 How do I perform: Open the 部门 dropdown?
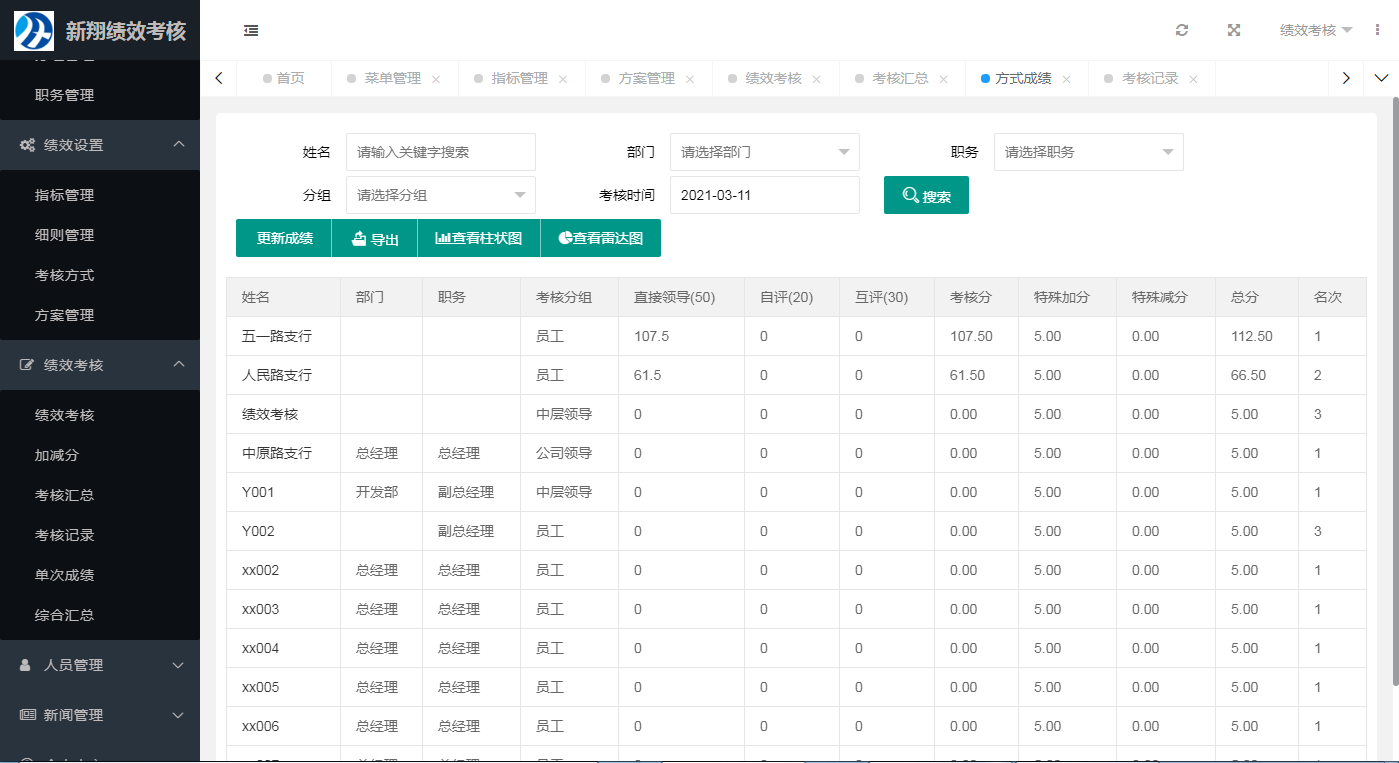tap(764, 152)
